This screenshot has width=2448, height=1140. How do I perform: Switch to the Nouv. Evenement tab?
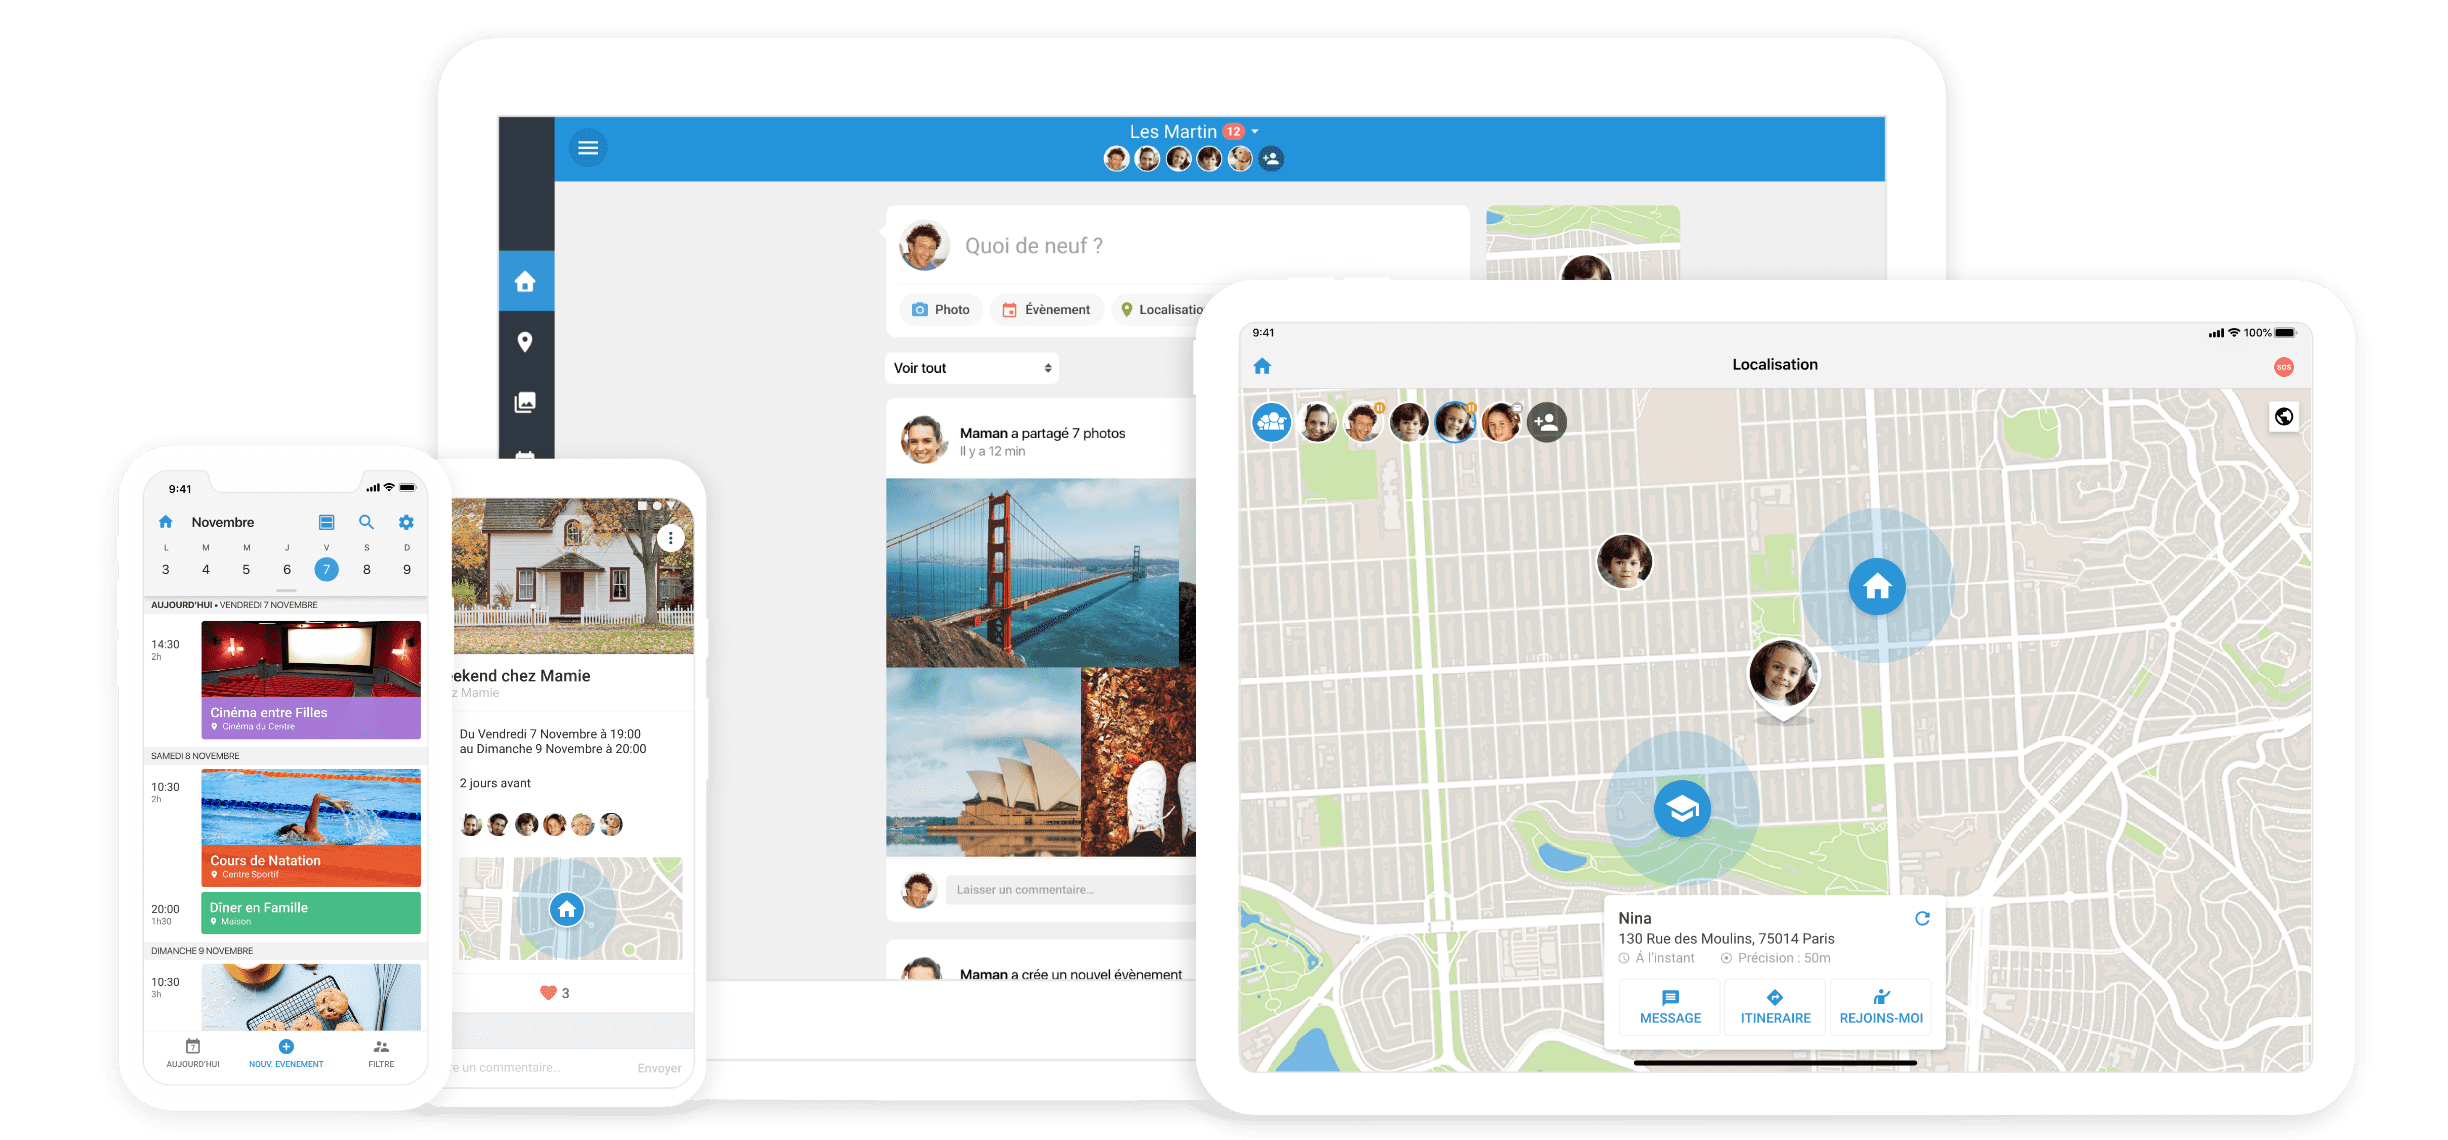(286, 1053)
